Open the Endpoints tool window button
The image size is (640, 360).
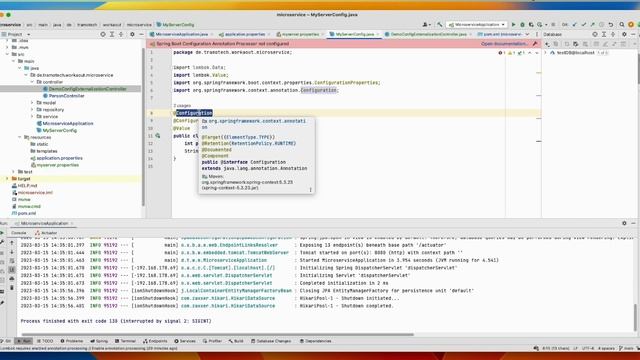tap(155, 341)
